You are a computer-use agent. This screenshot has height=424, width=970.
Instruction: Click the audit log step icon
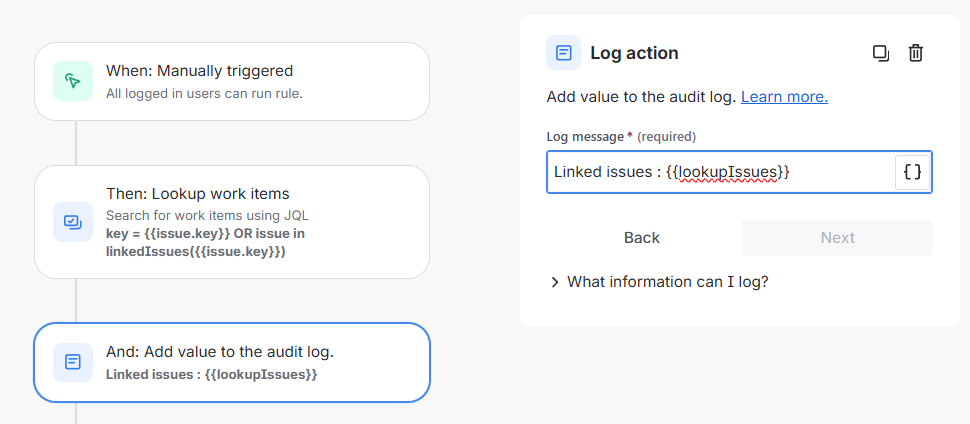click(x=73, y=362)
